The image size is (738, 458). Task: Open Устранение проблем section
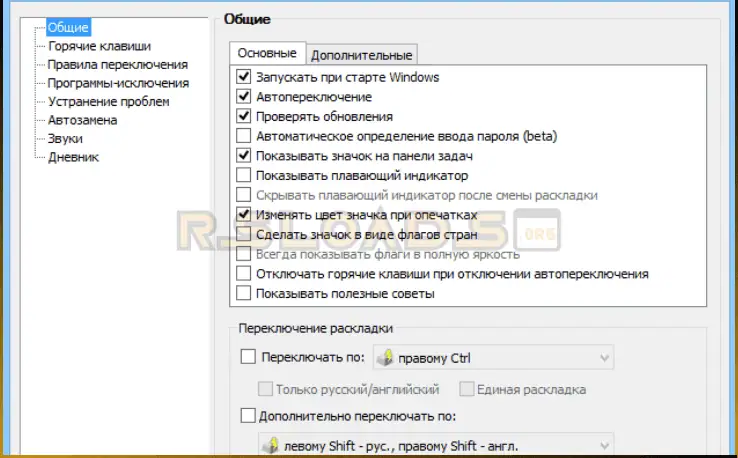(108, 101)
